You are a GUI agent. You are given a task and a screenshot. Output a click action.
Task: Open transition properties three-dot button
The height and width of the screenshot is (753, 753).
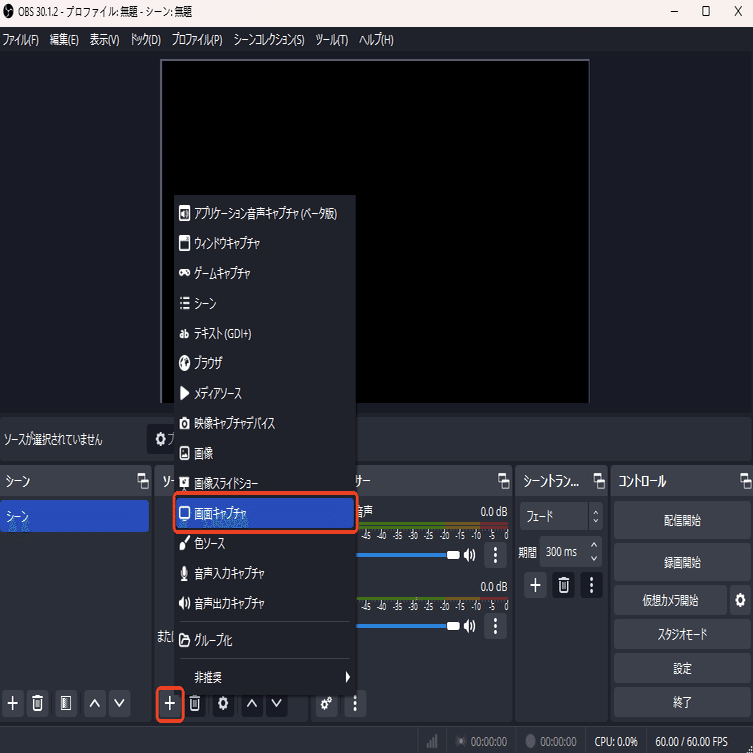click(591, 585)
